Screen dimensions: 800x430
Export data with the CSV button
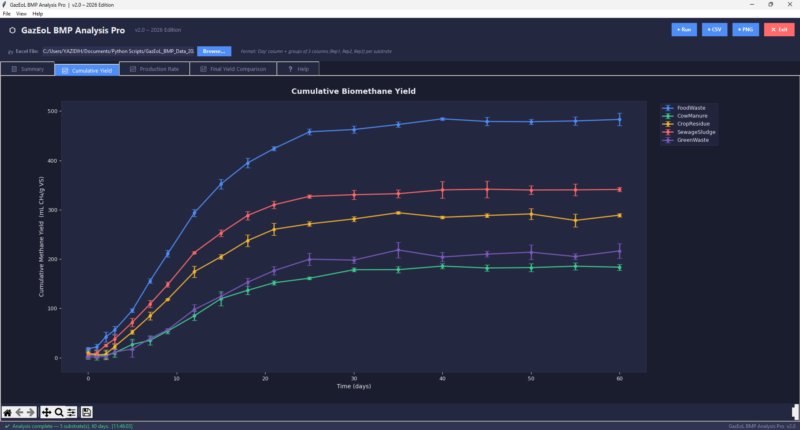714,30
